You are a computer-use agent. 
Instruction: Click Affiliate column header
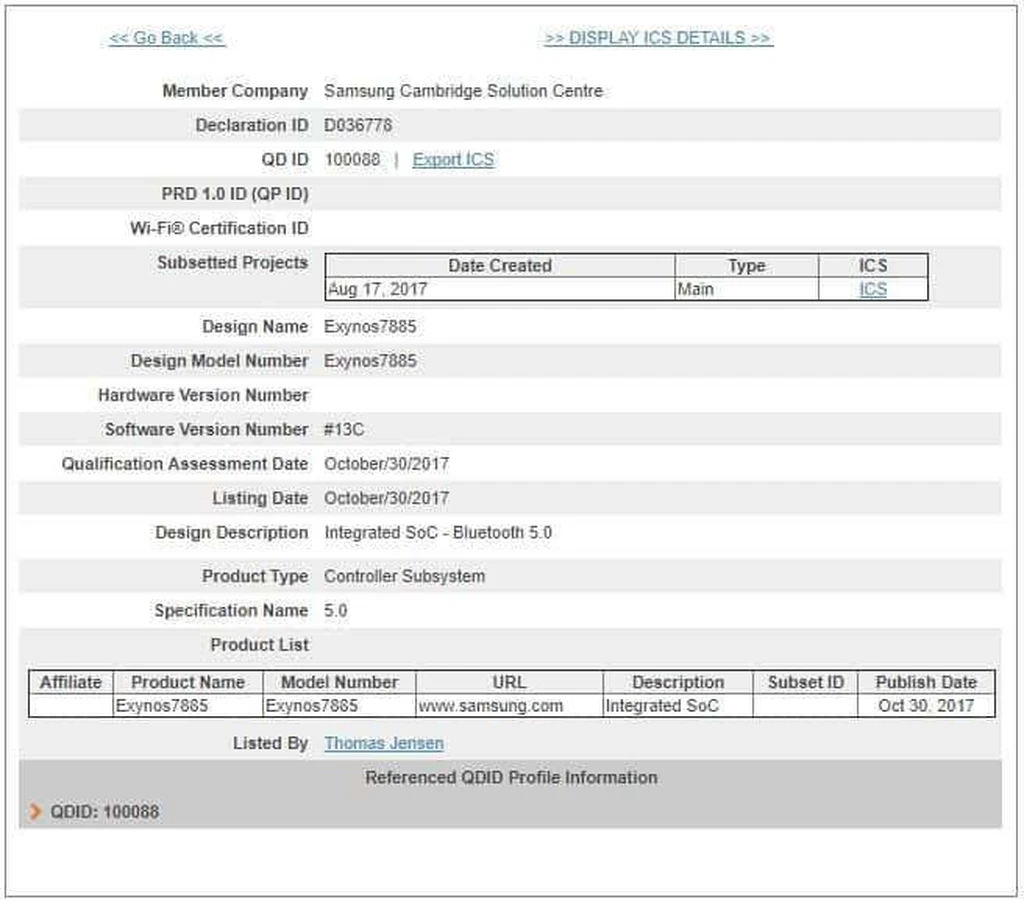[x=71, y=683]
